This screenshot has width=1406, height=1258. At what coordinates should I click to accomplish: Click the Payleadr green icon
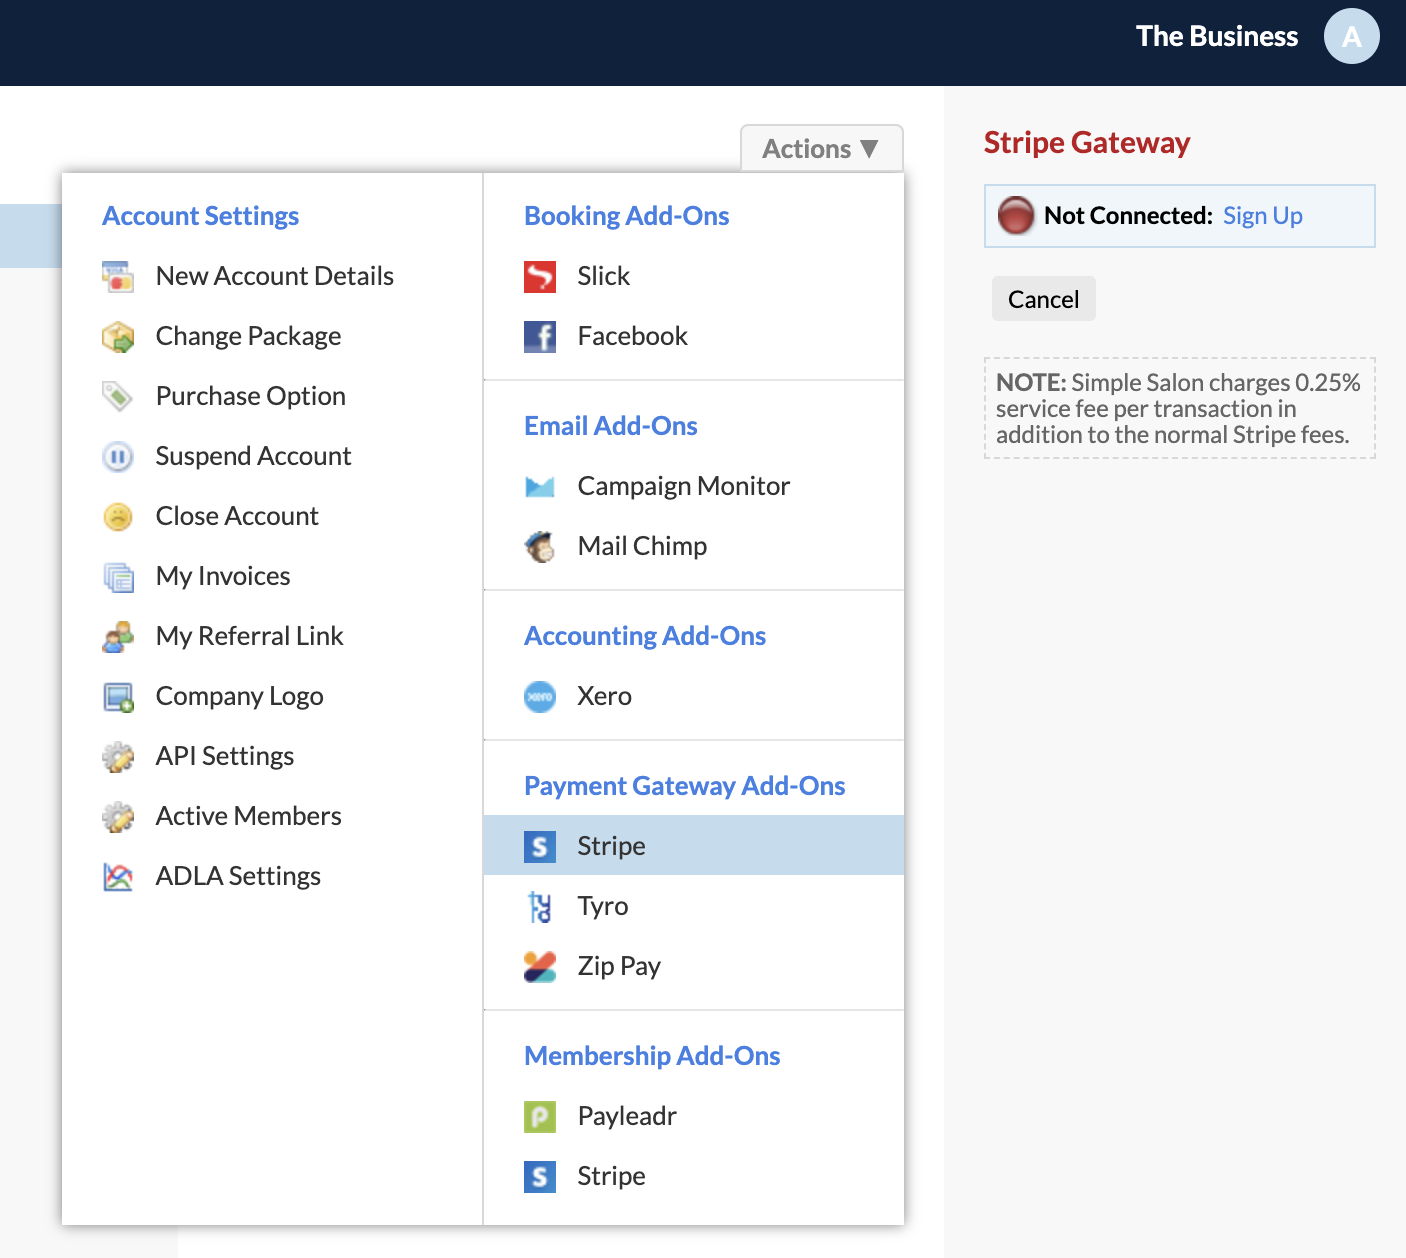click(540, 1116)
